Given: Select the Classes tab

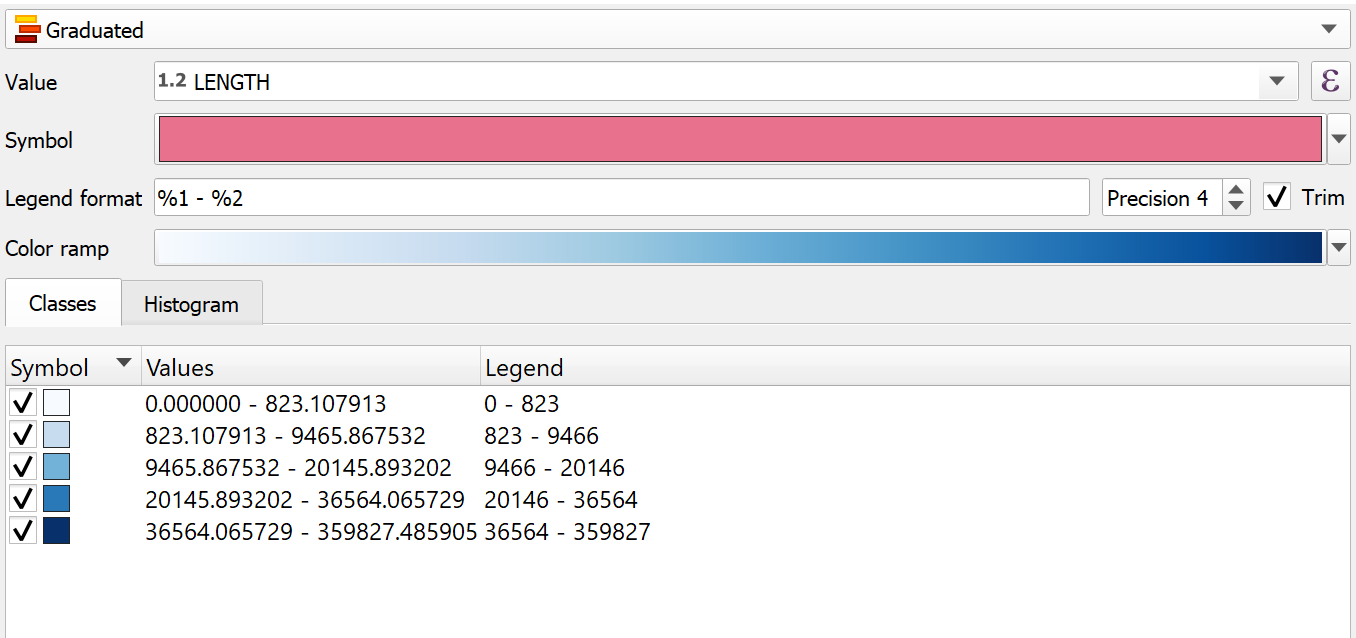Looking at the screenshot, I should tap(62, 303).
